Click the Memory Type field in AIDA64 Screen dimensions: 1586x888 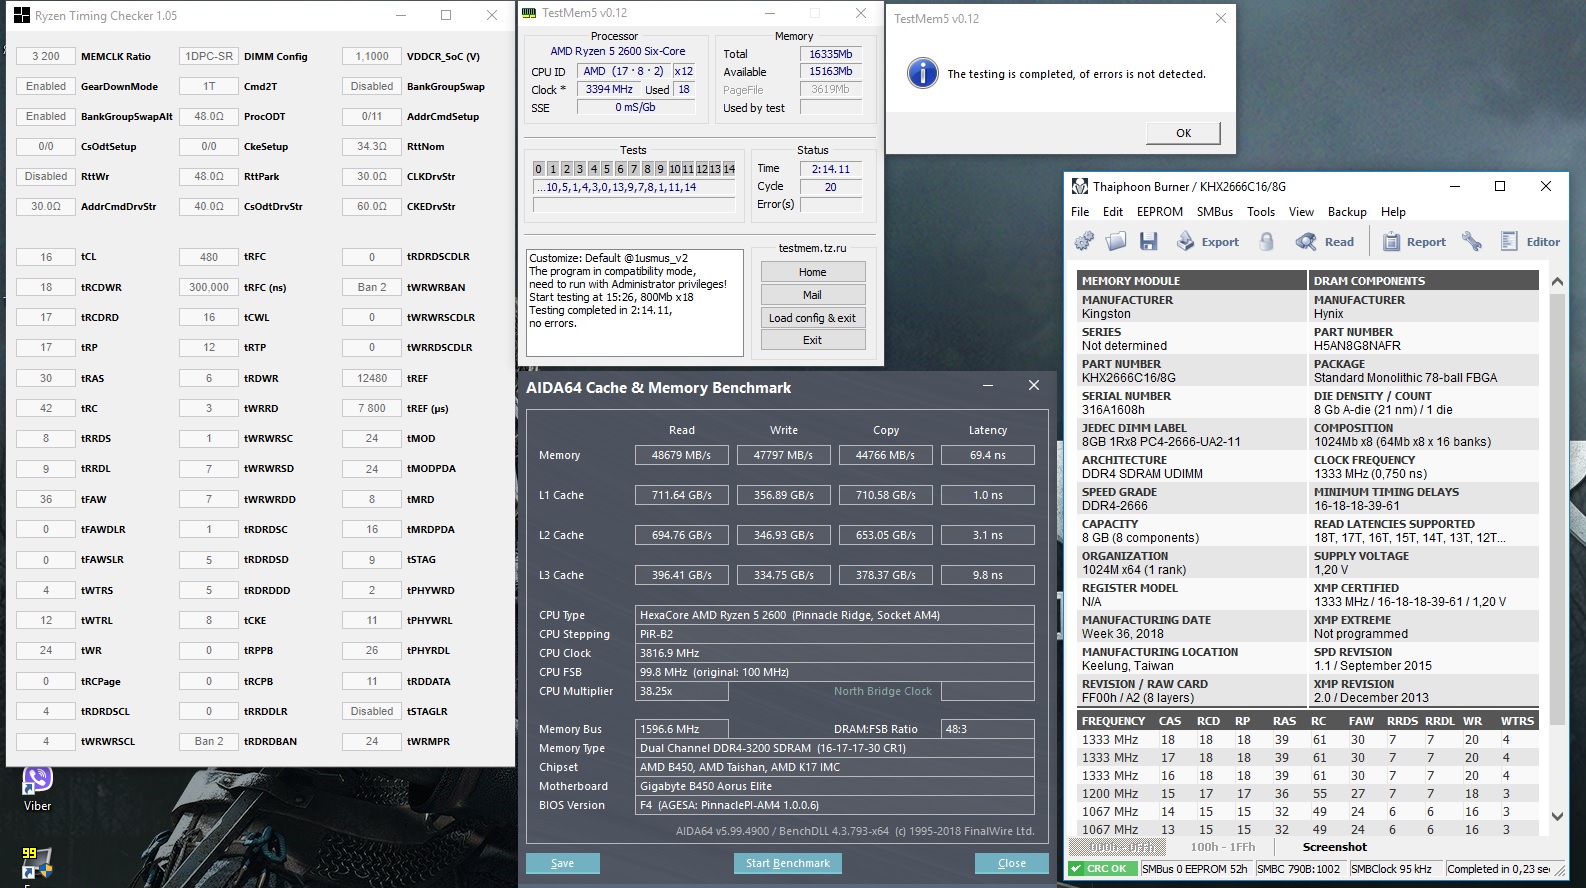[x=835, y=748]
